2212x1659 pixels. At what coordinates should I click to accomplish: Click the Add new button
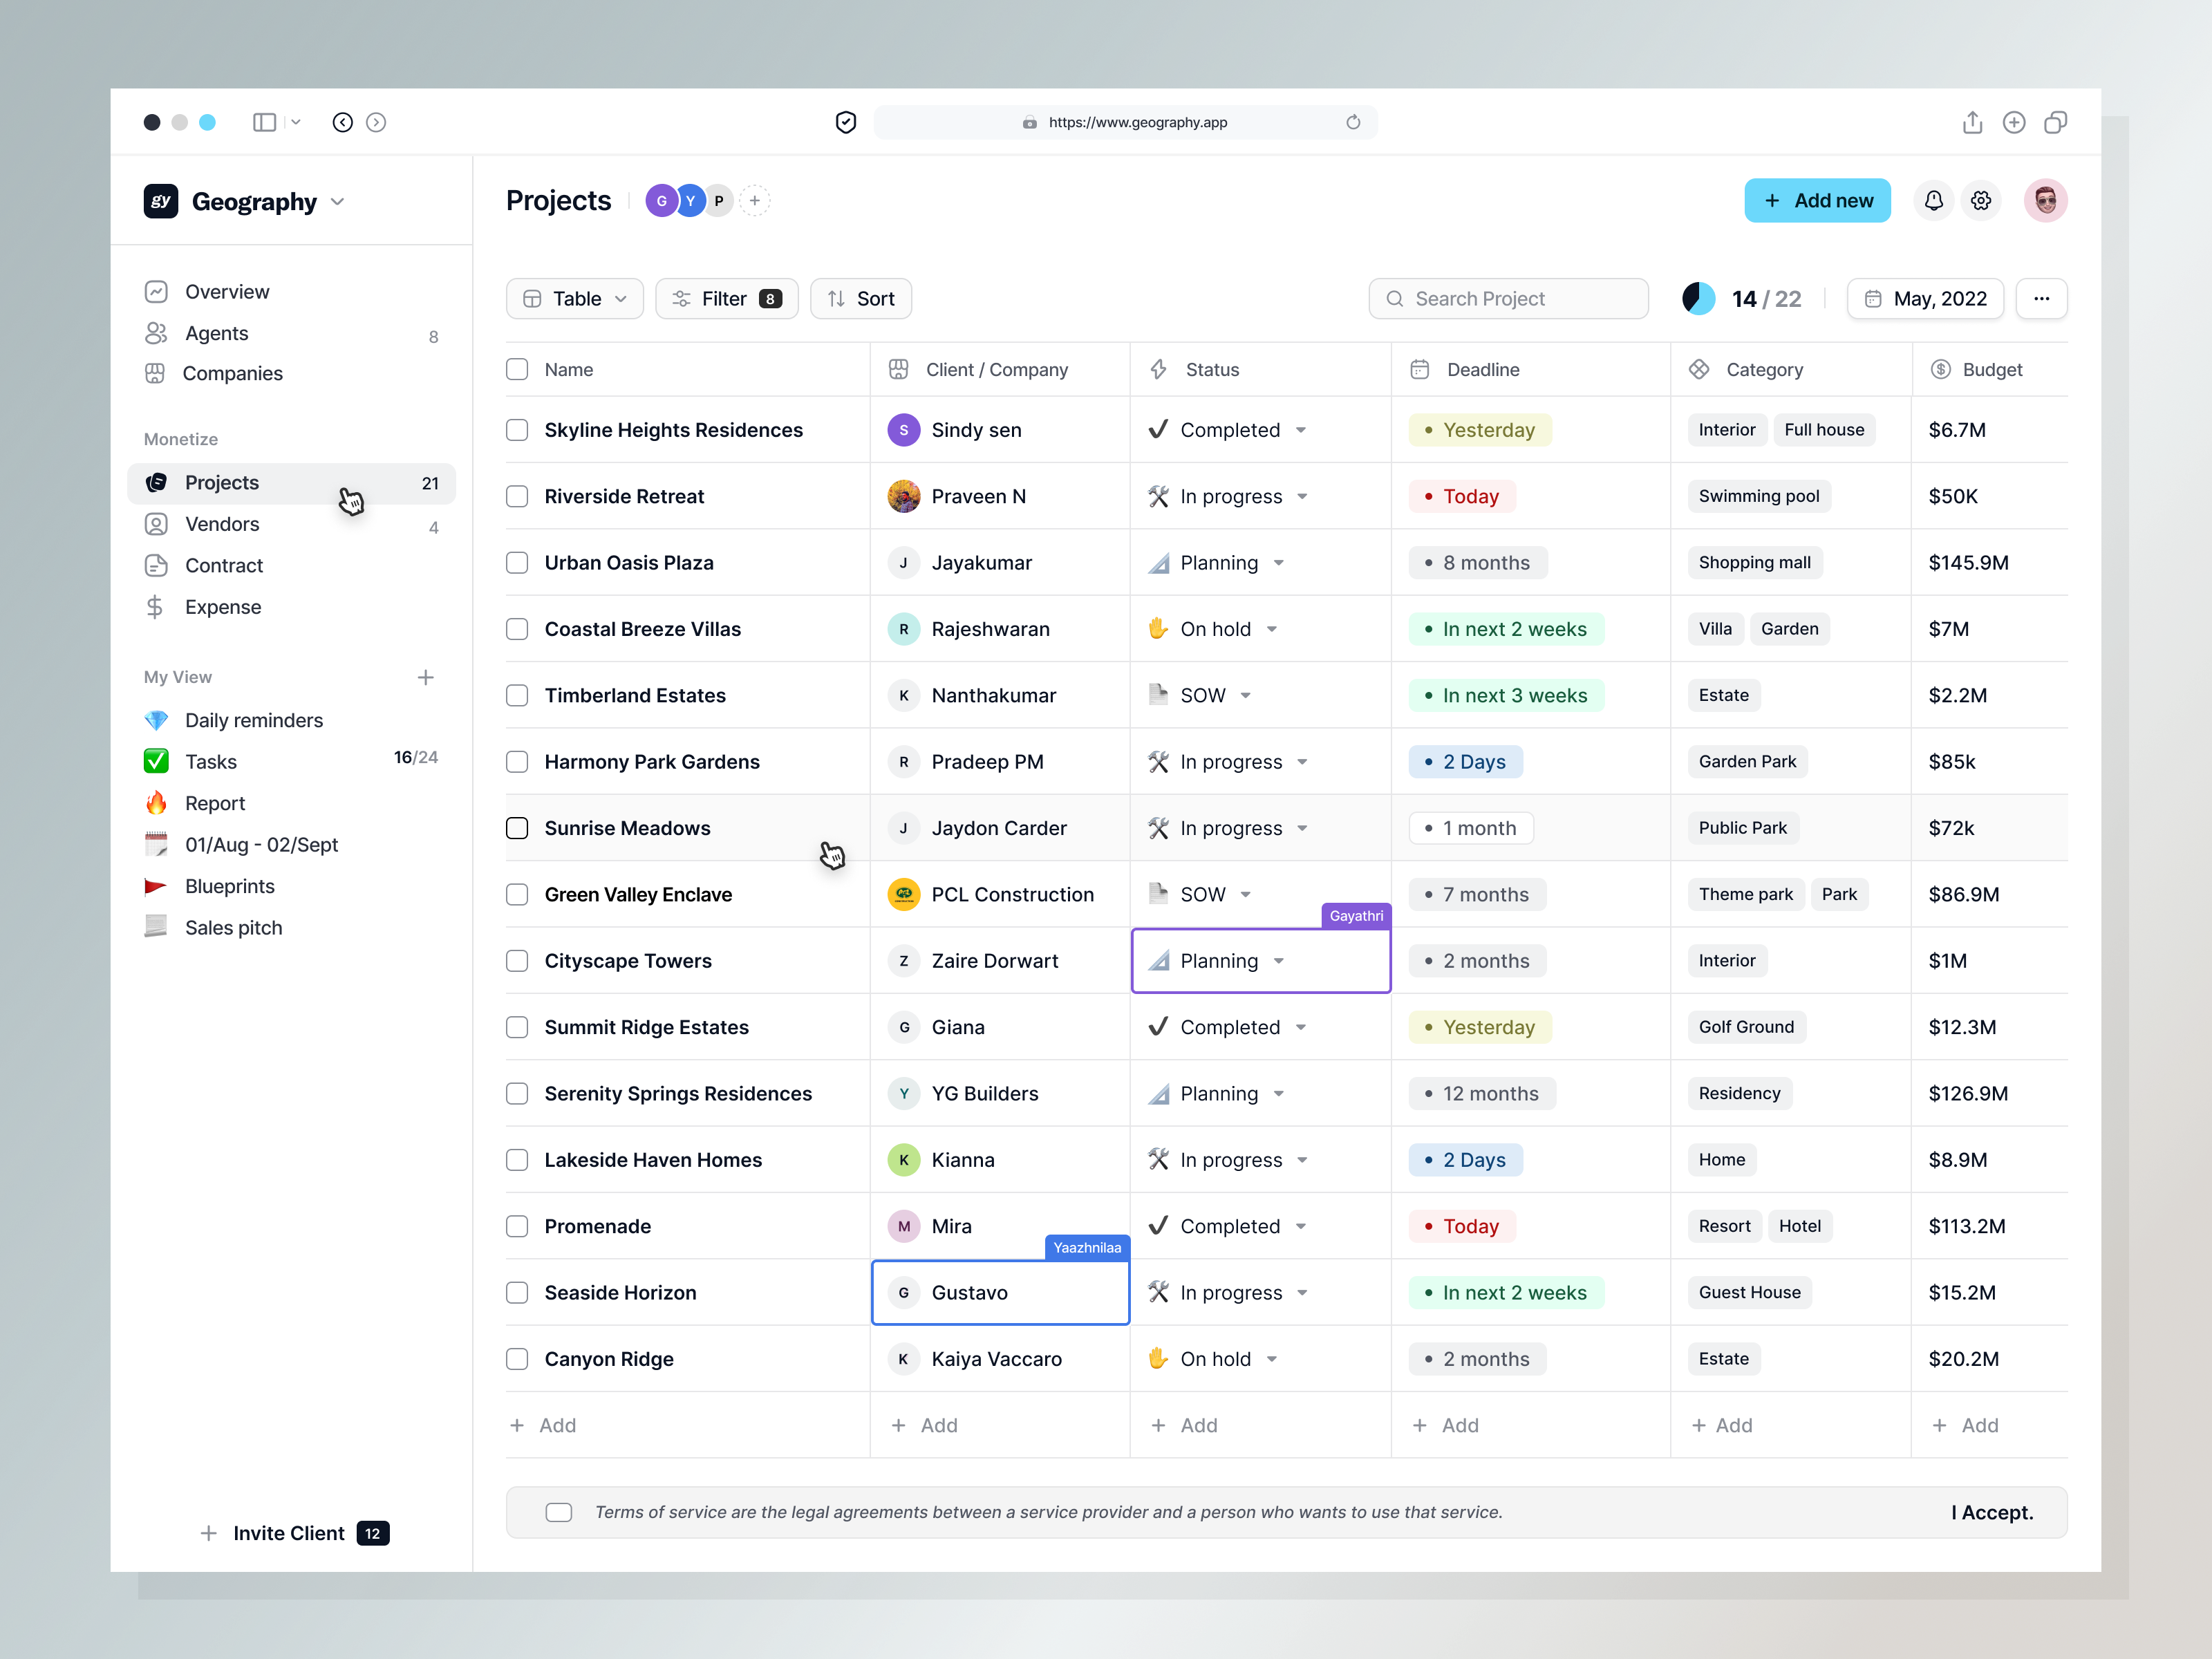[x=1818, y=200]
